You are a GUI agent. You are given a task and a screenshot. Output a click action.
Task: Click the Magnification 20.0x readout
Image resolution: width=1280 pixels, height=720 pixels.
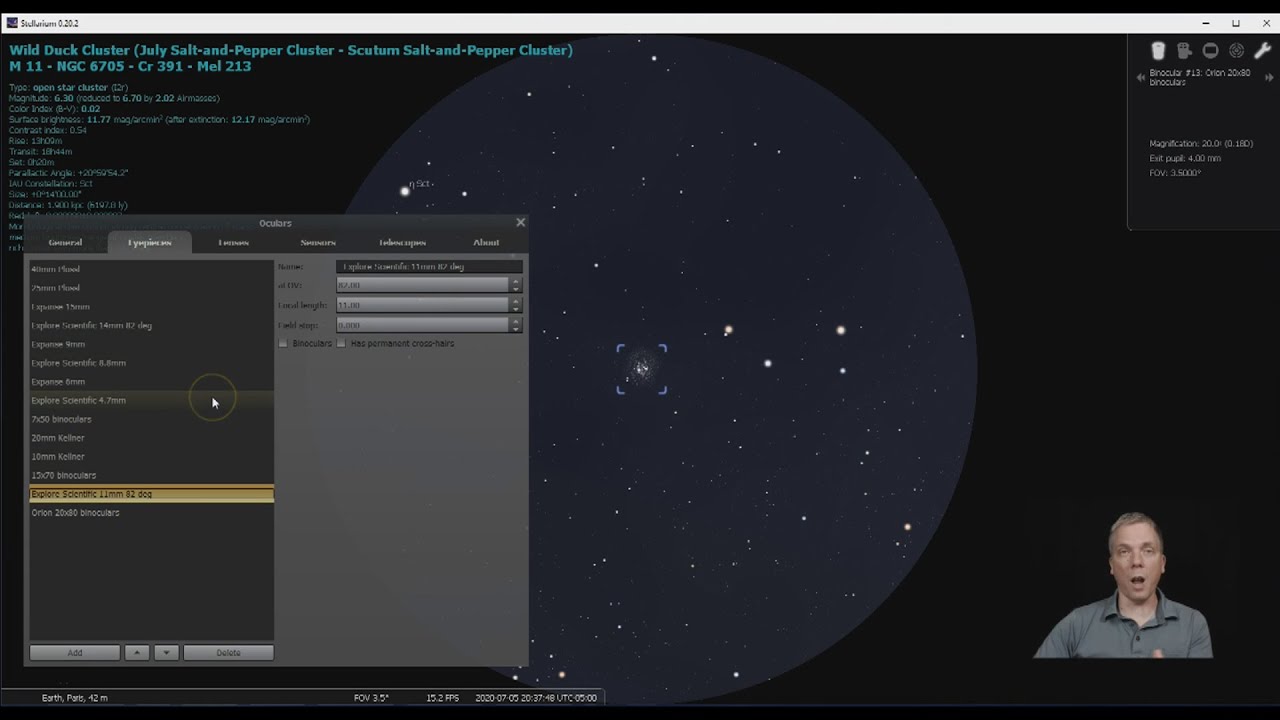[1201, 144]
